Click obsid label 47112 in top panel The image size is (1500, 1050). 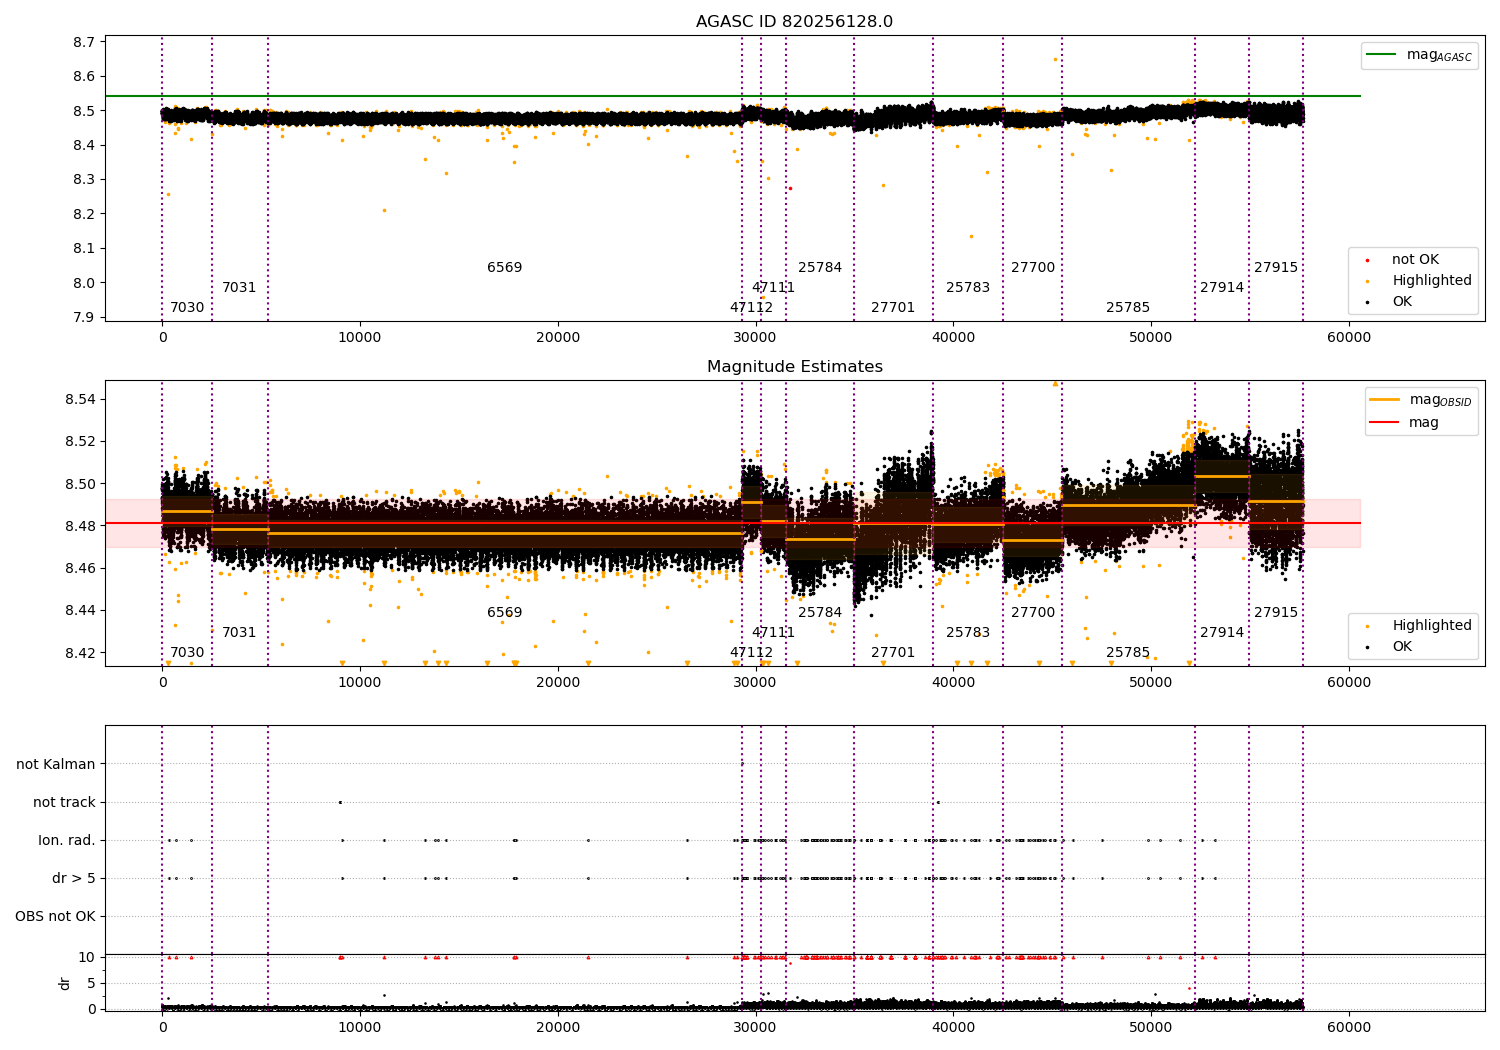click(752, 308)
